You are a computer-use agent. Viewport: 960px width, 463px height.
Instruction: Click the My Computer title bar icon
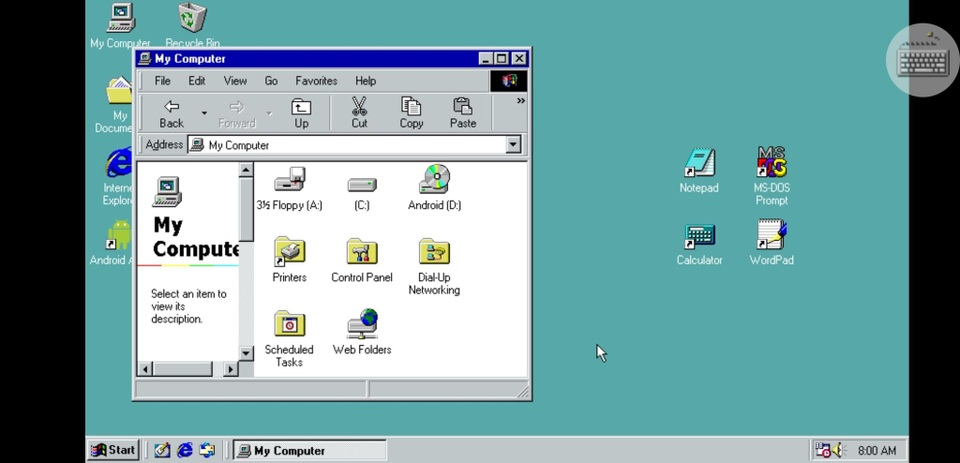pos(144,59)
